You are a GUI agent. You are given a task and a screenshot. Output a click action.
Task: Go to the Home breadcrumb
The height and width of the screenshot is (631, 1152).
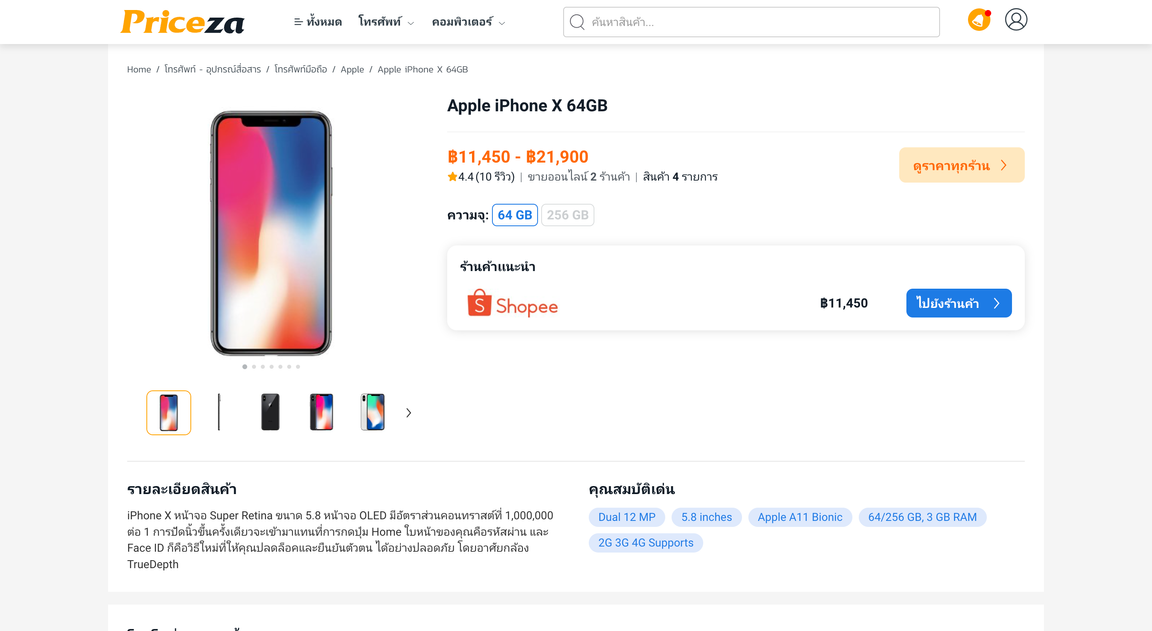pyautogui.click(x=139, y=70)
